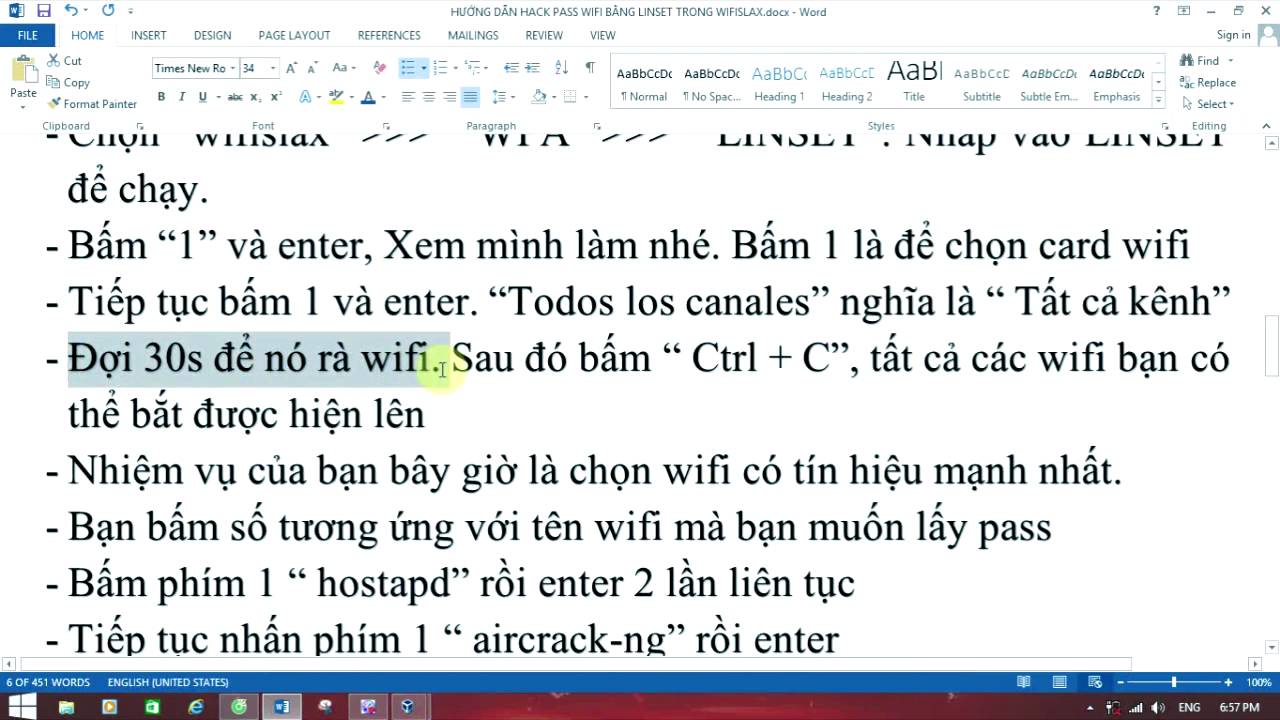Viewport: 1280px width, 720px height.
Task: Toggle Superscript formatting
Action: 275,97
